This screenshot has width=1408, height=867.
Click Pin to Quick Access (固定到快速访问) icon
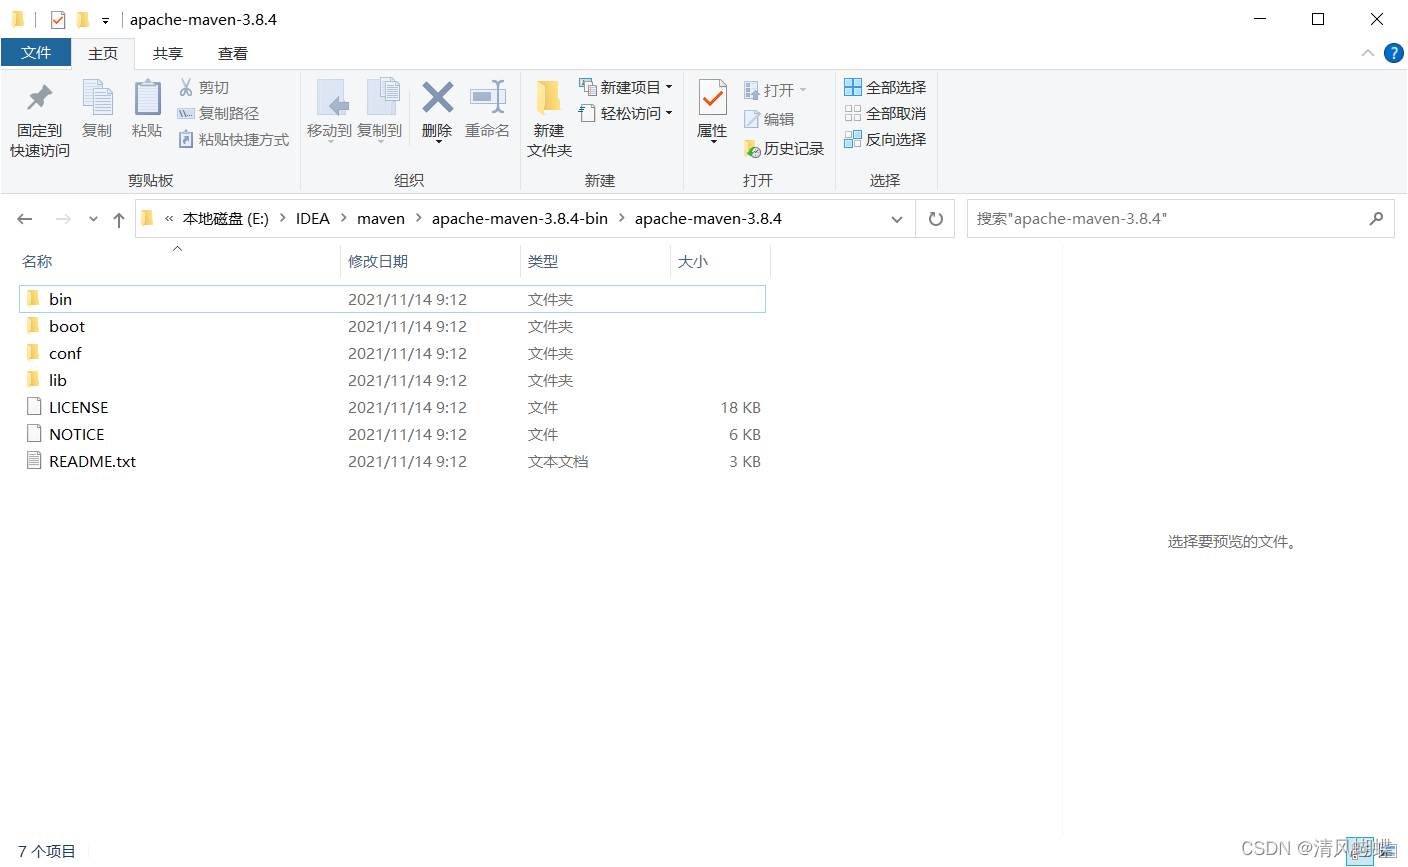click(x=39, y=98)
